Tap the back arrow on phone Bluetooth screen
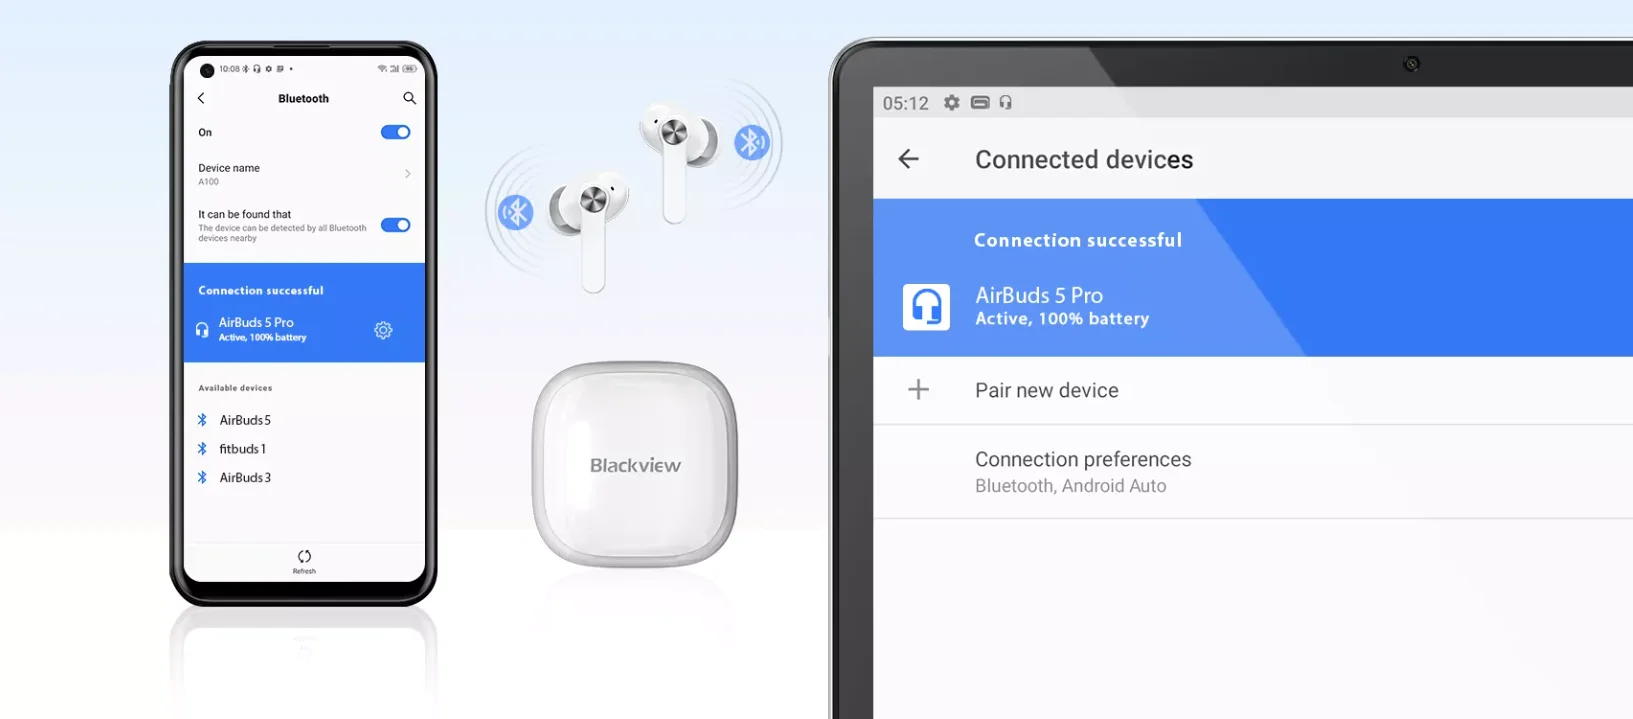The width and height of the screenshot is (1633, 719). 201,98
